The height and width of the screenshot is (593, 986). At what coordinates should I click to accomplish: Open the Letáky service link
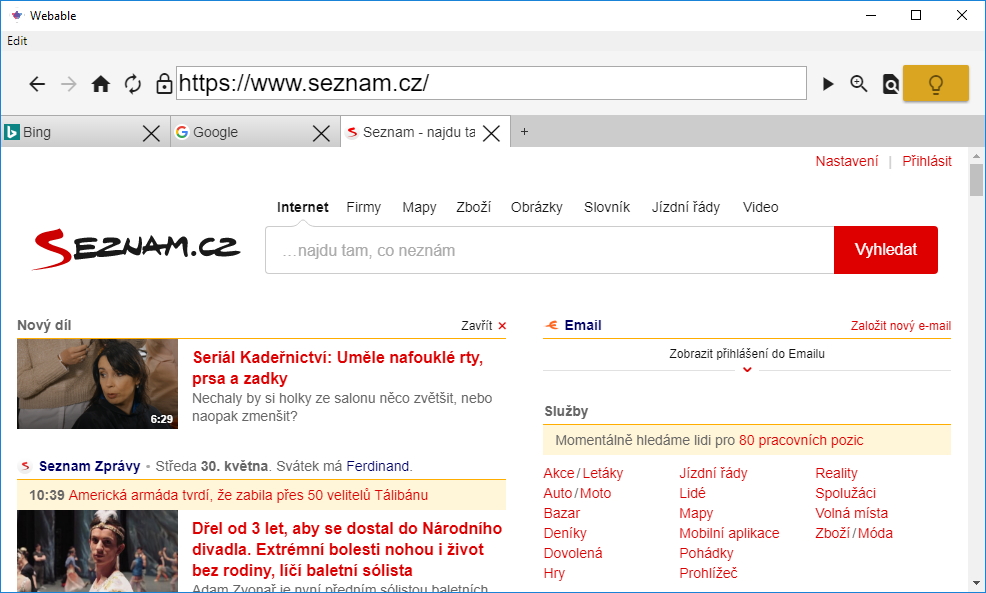[602, 473]
